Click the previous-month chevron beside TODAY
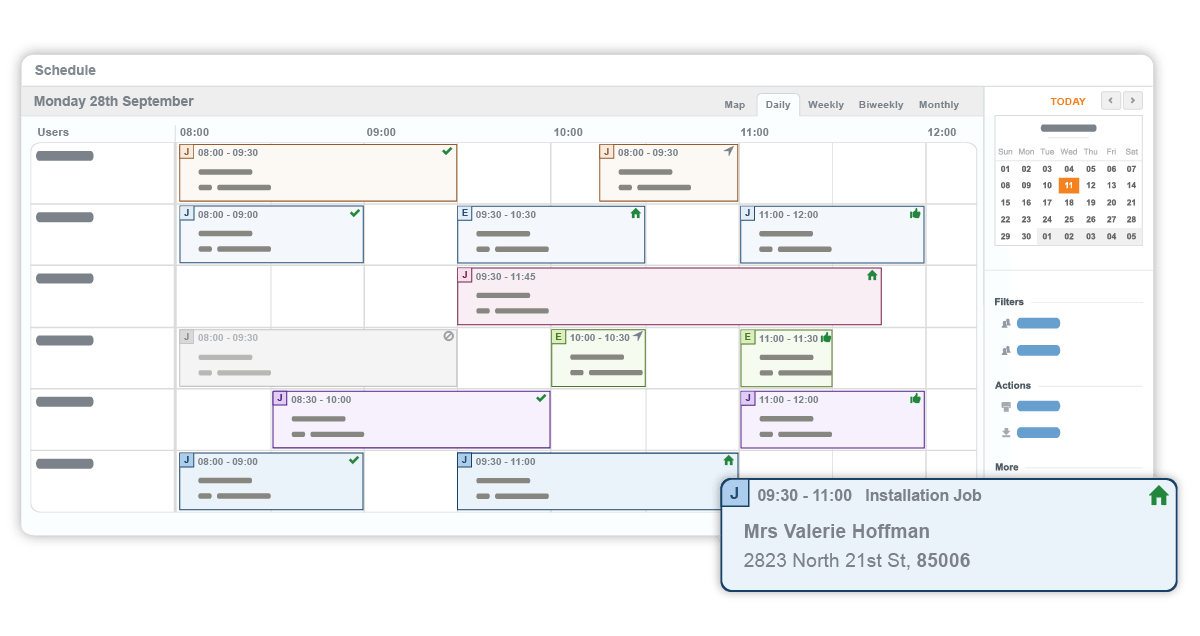 1110,100
